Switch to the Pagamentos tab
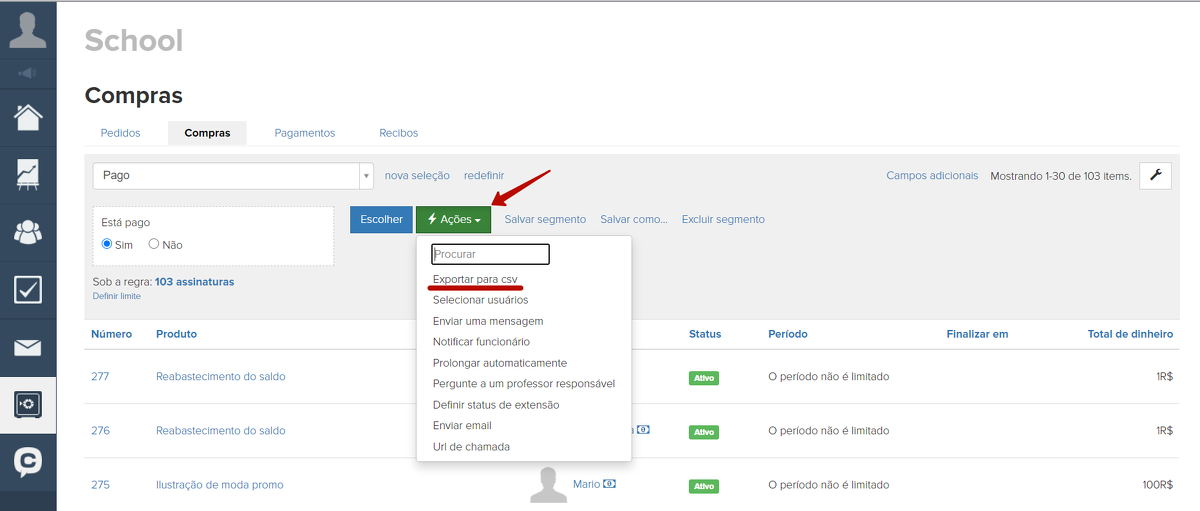The width and height of the screenshot is (1200, 511). (304, 133)
